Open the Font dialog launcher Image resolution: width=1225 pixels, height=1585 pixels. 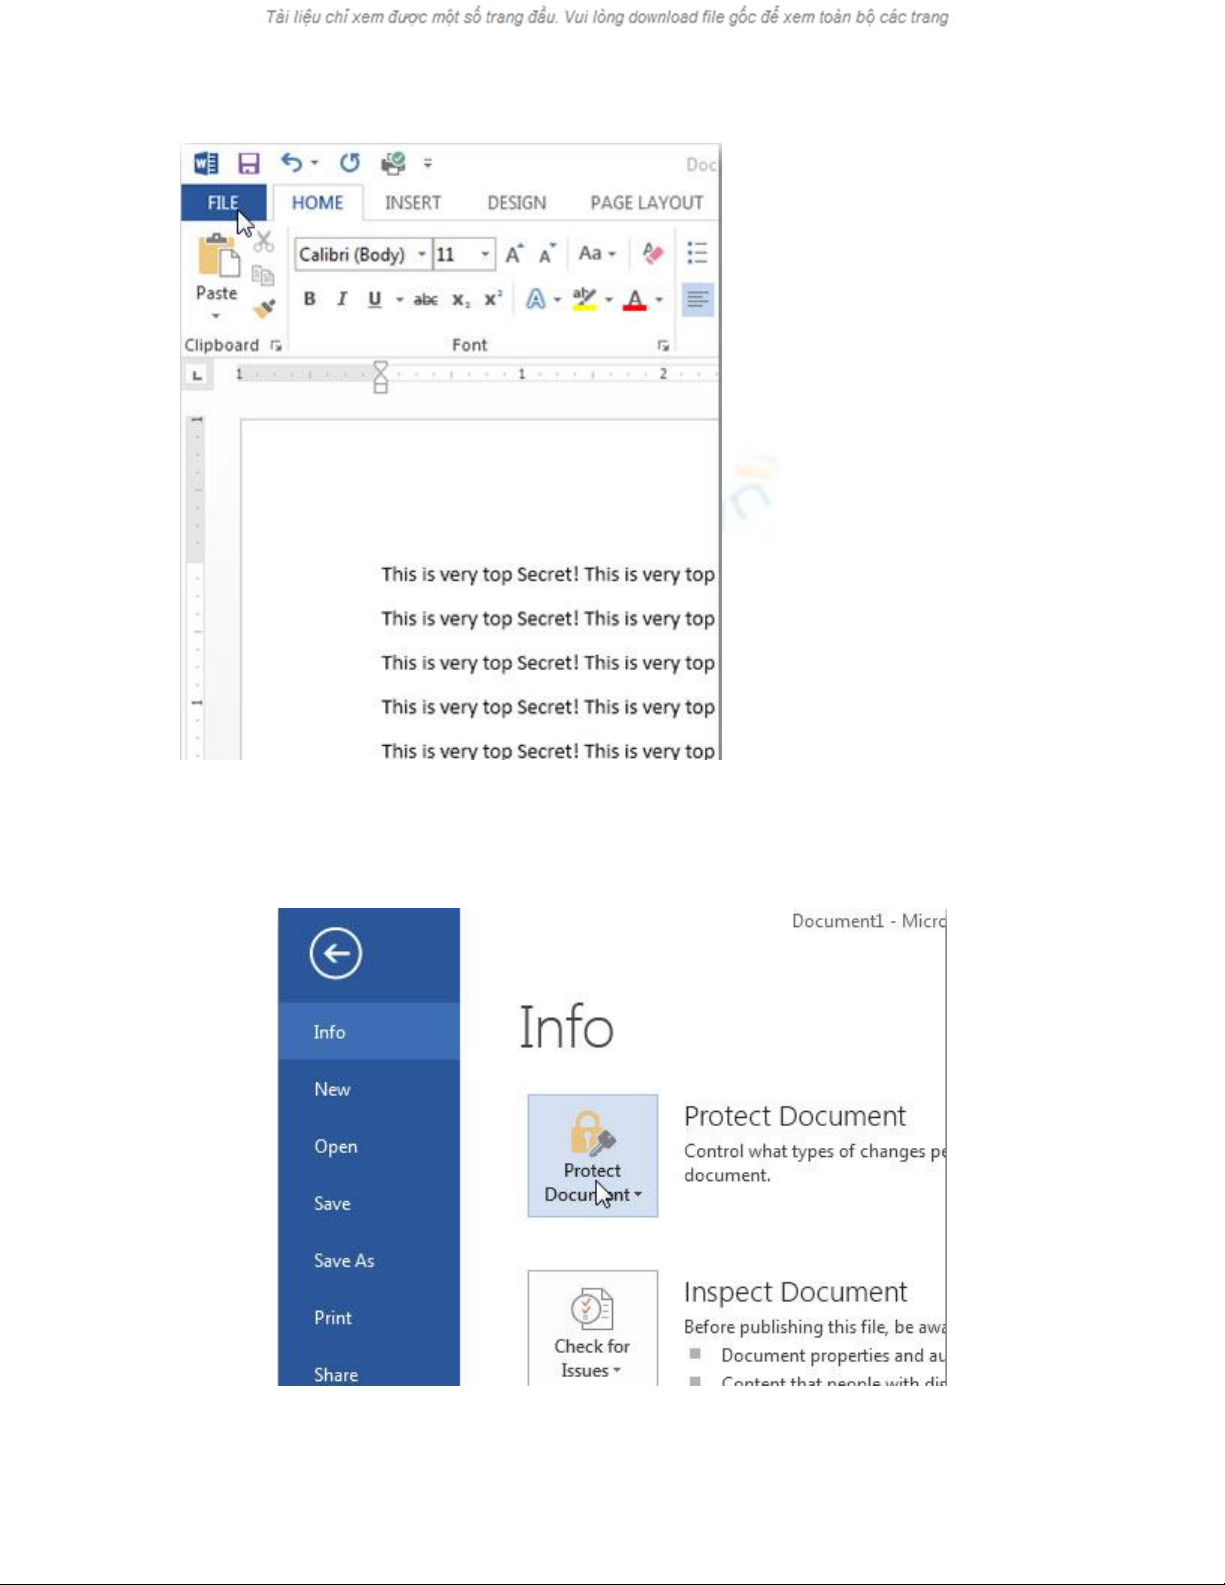(x=662, y=346)
